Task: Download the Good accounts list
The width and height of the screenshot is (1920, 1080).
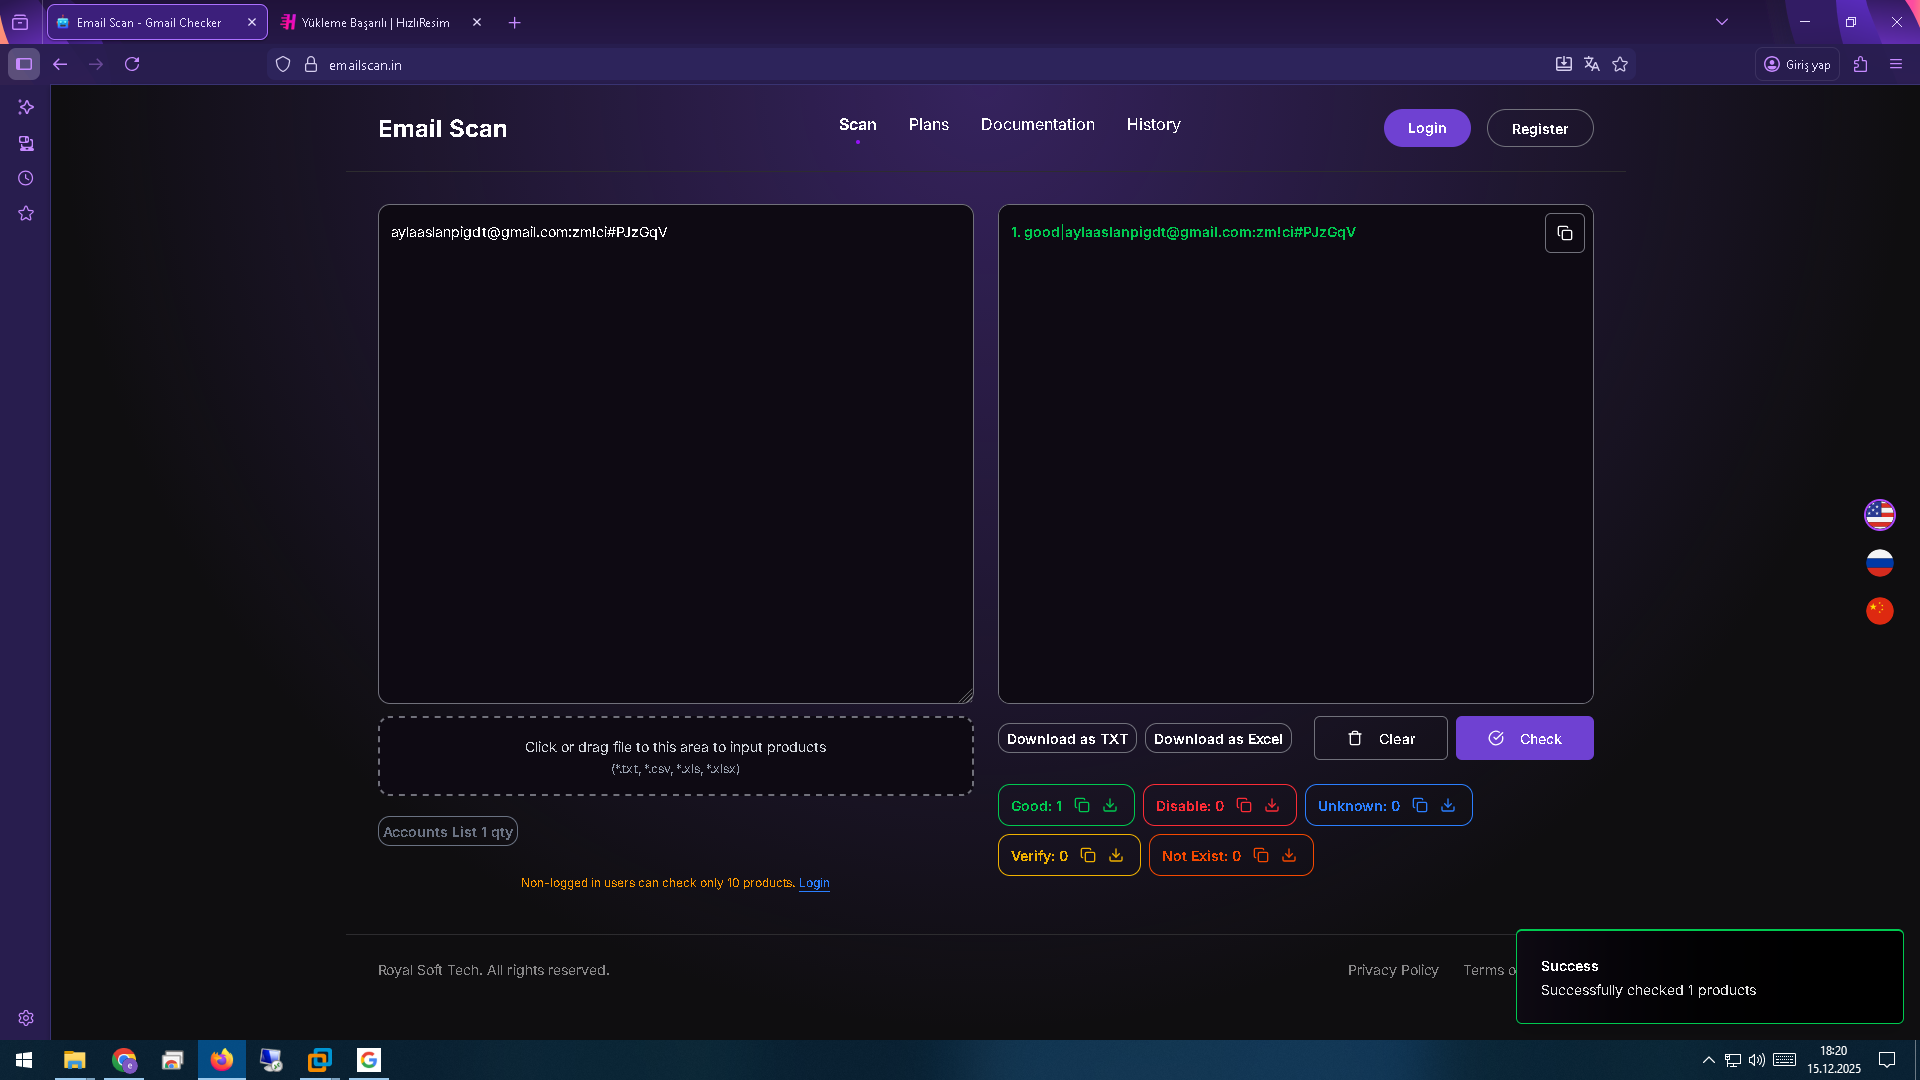Action: [x=1110, y=805]
